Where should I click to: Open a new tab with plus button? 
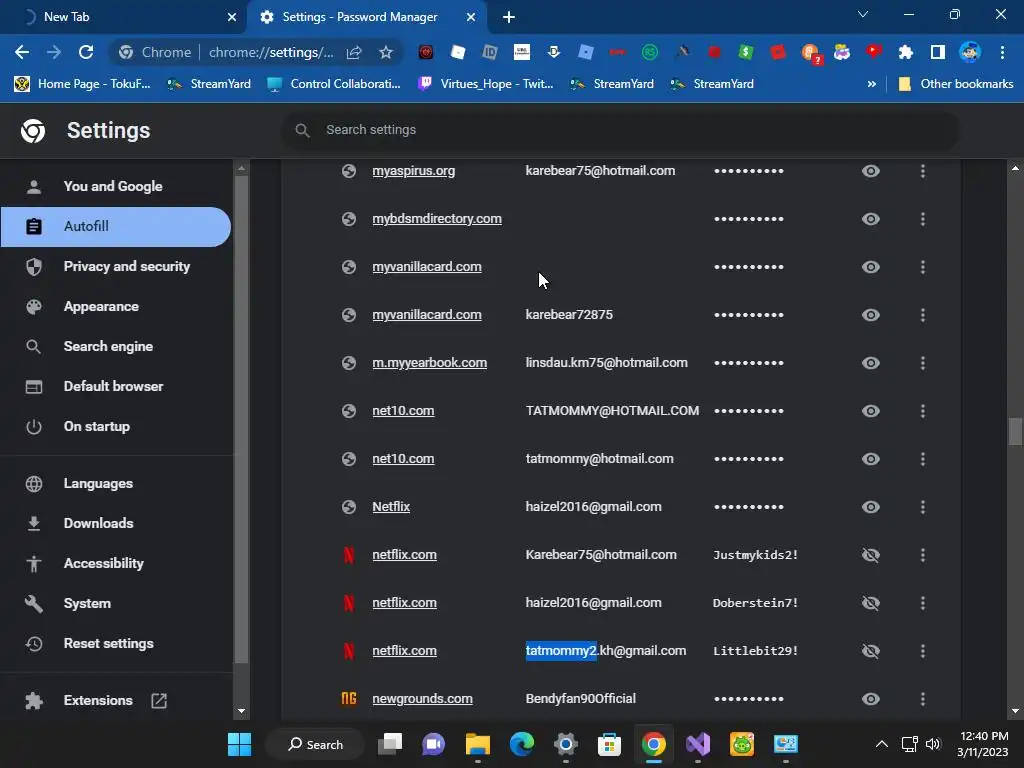[509, 17]
